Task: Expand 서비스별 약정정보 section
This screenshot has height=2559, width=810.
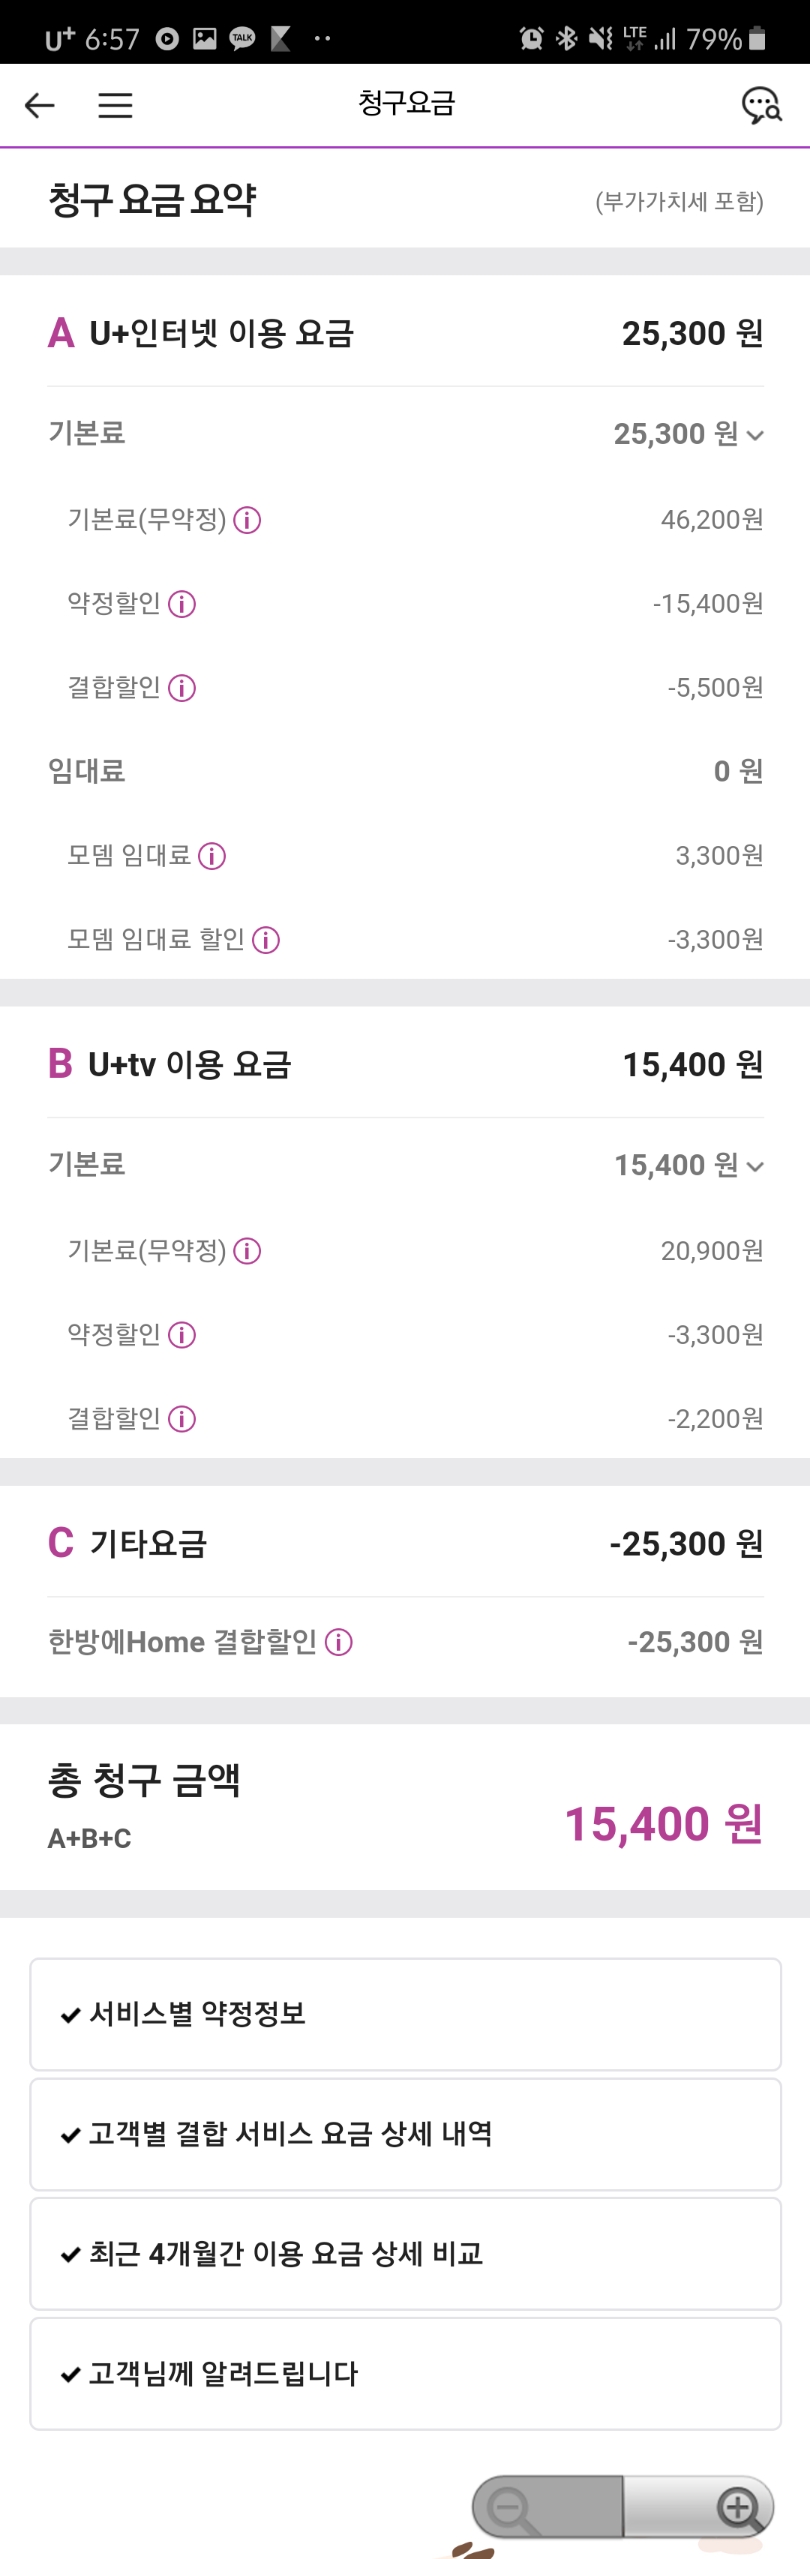Action: (405, 2014)
